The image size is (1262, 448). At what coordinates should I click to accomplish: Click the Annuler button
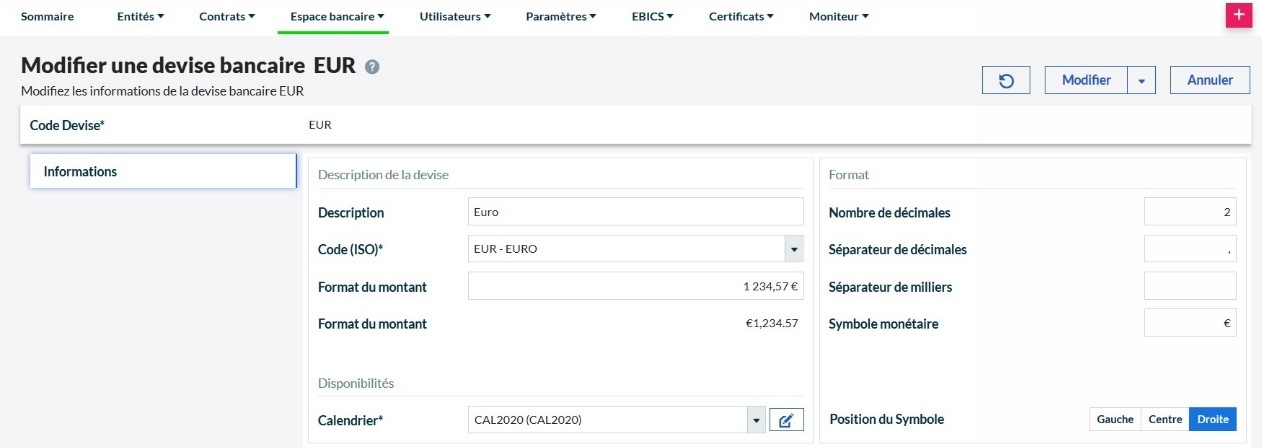coord(1209,80)
